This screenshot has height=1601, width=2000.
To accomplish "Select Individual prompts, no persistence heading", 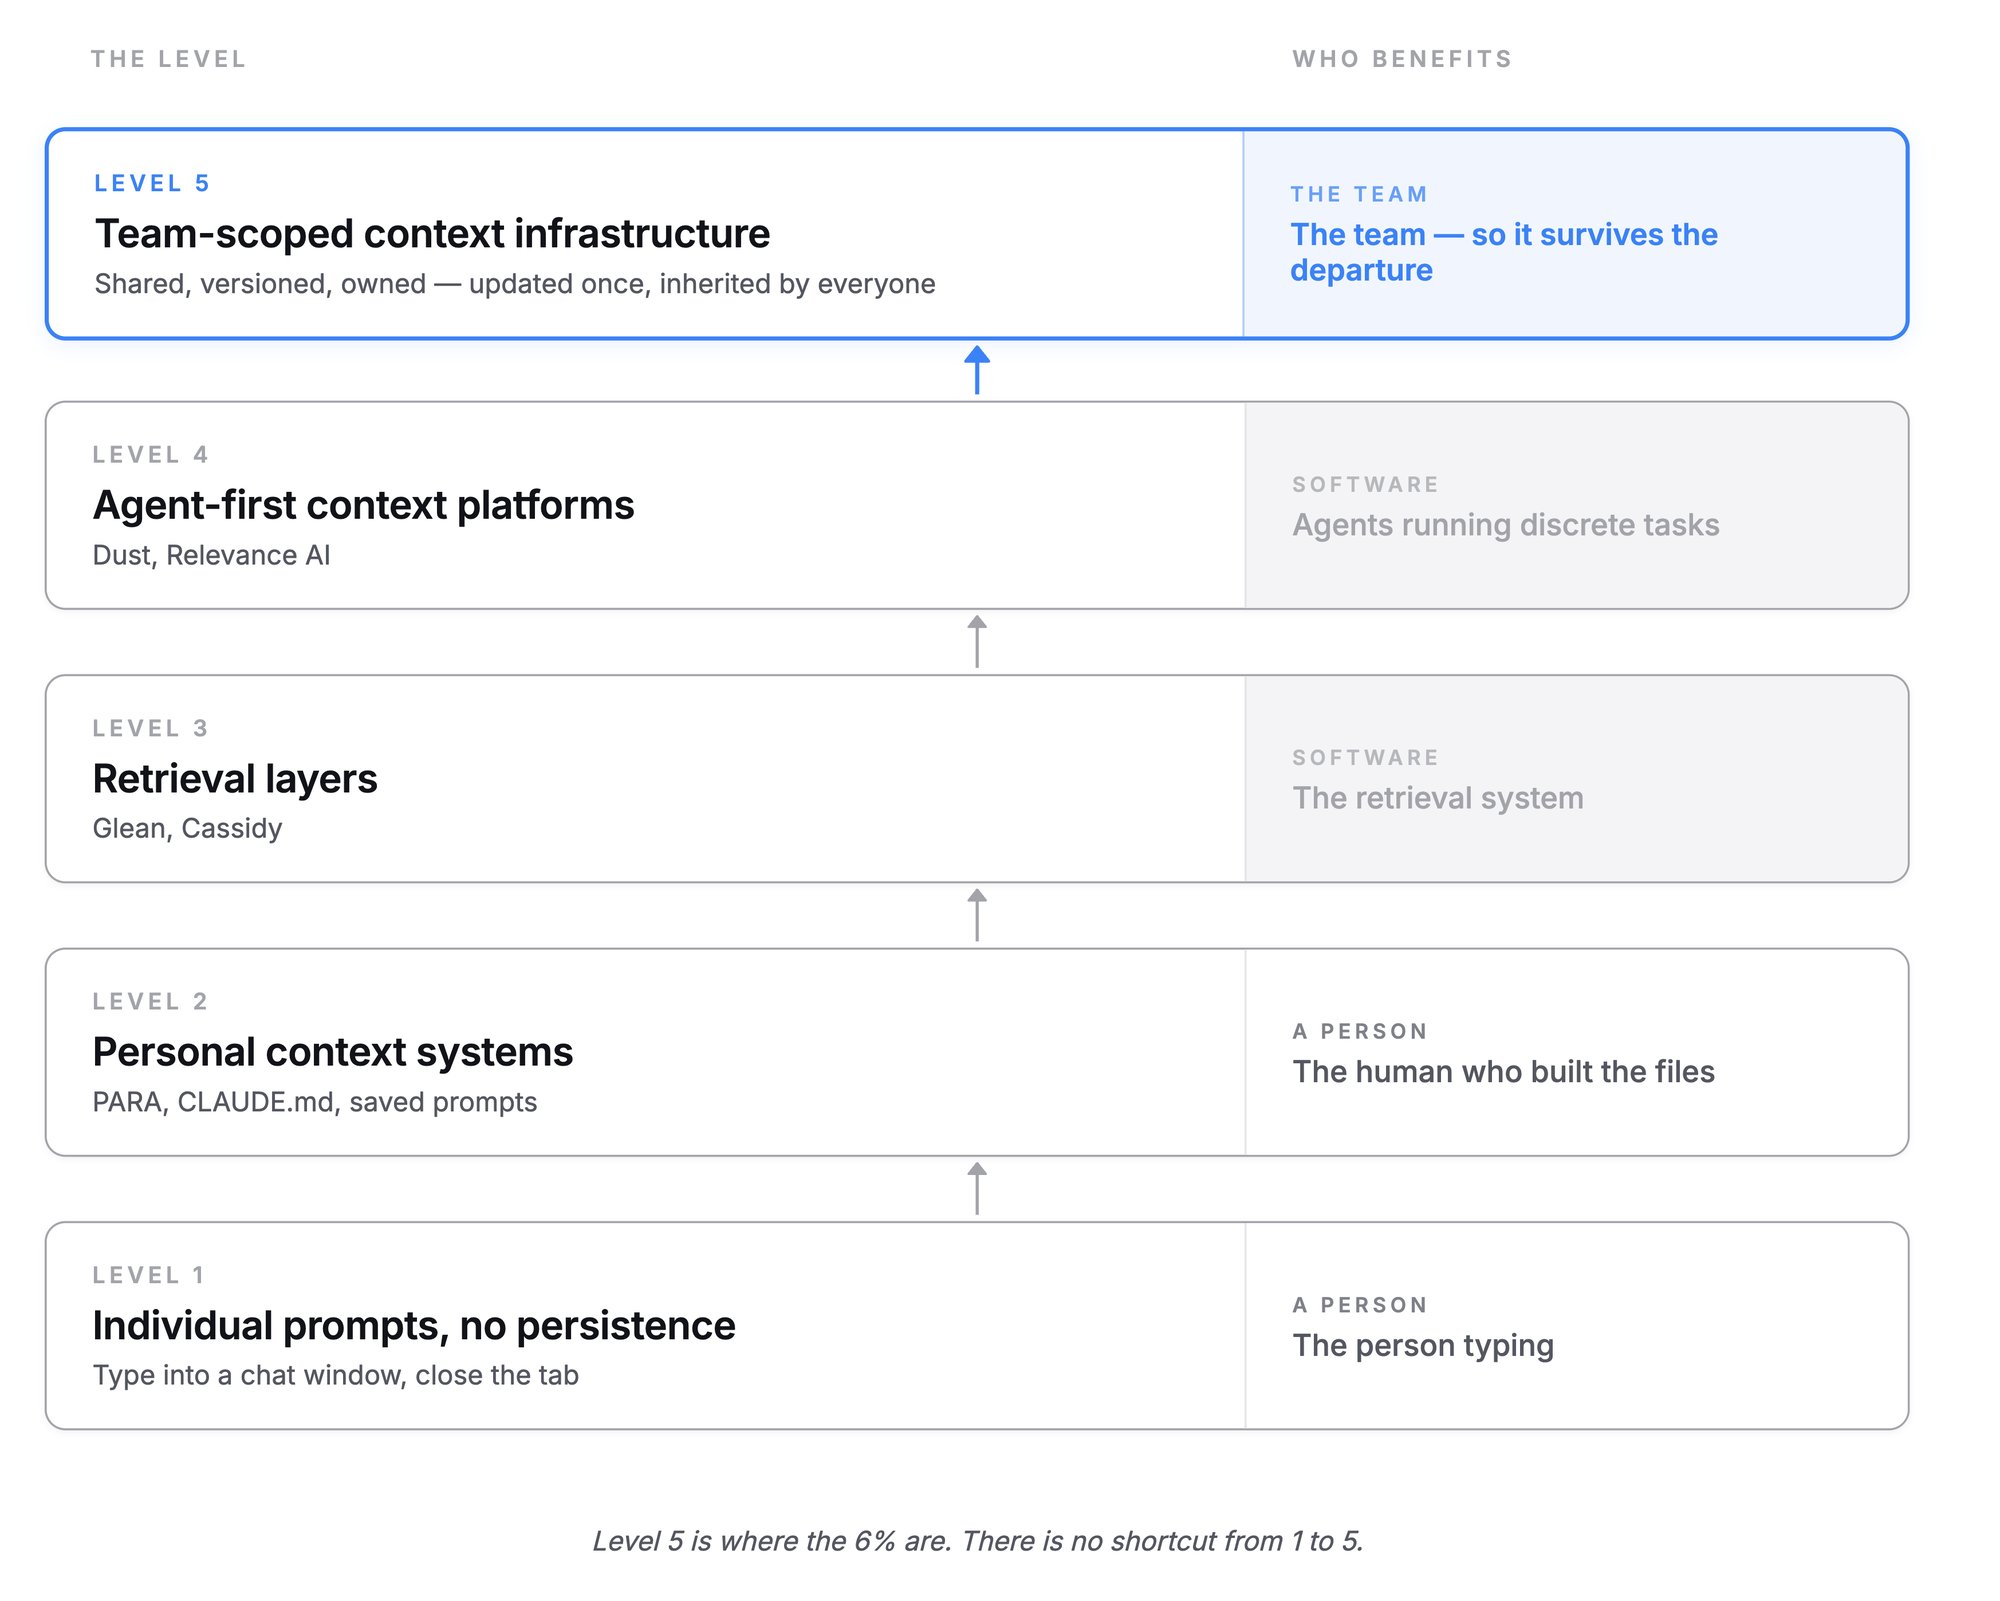I will 414,1326.
